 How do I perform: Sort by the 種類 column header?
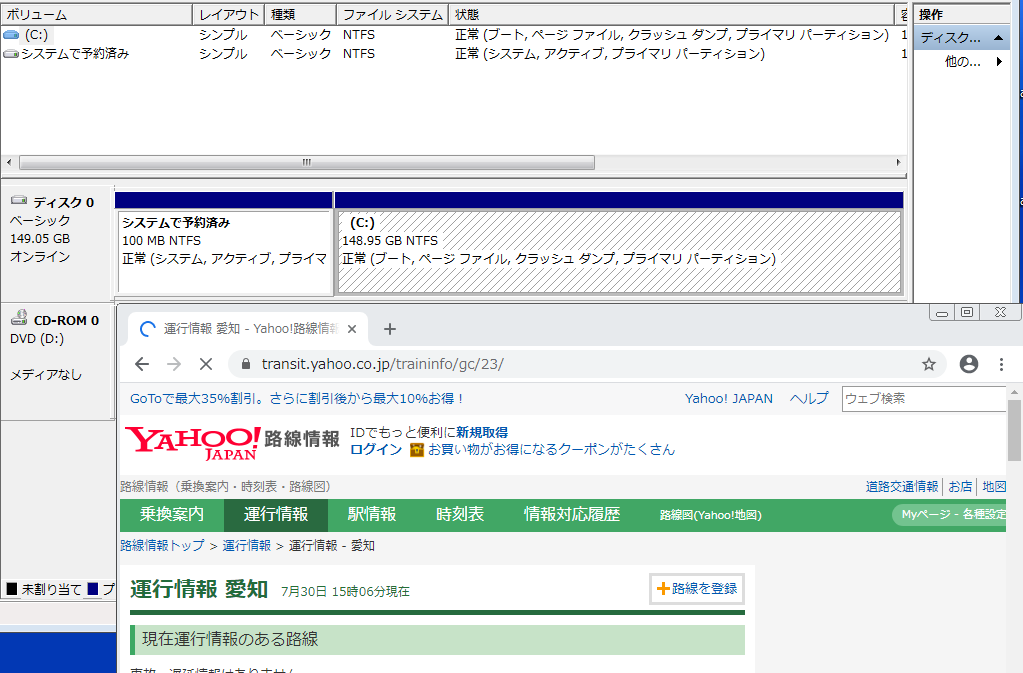pyautogui.click(x=300, y=14)
